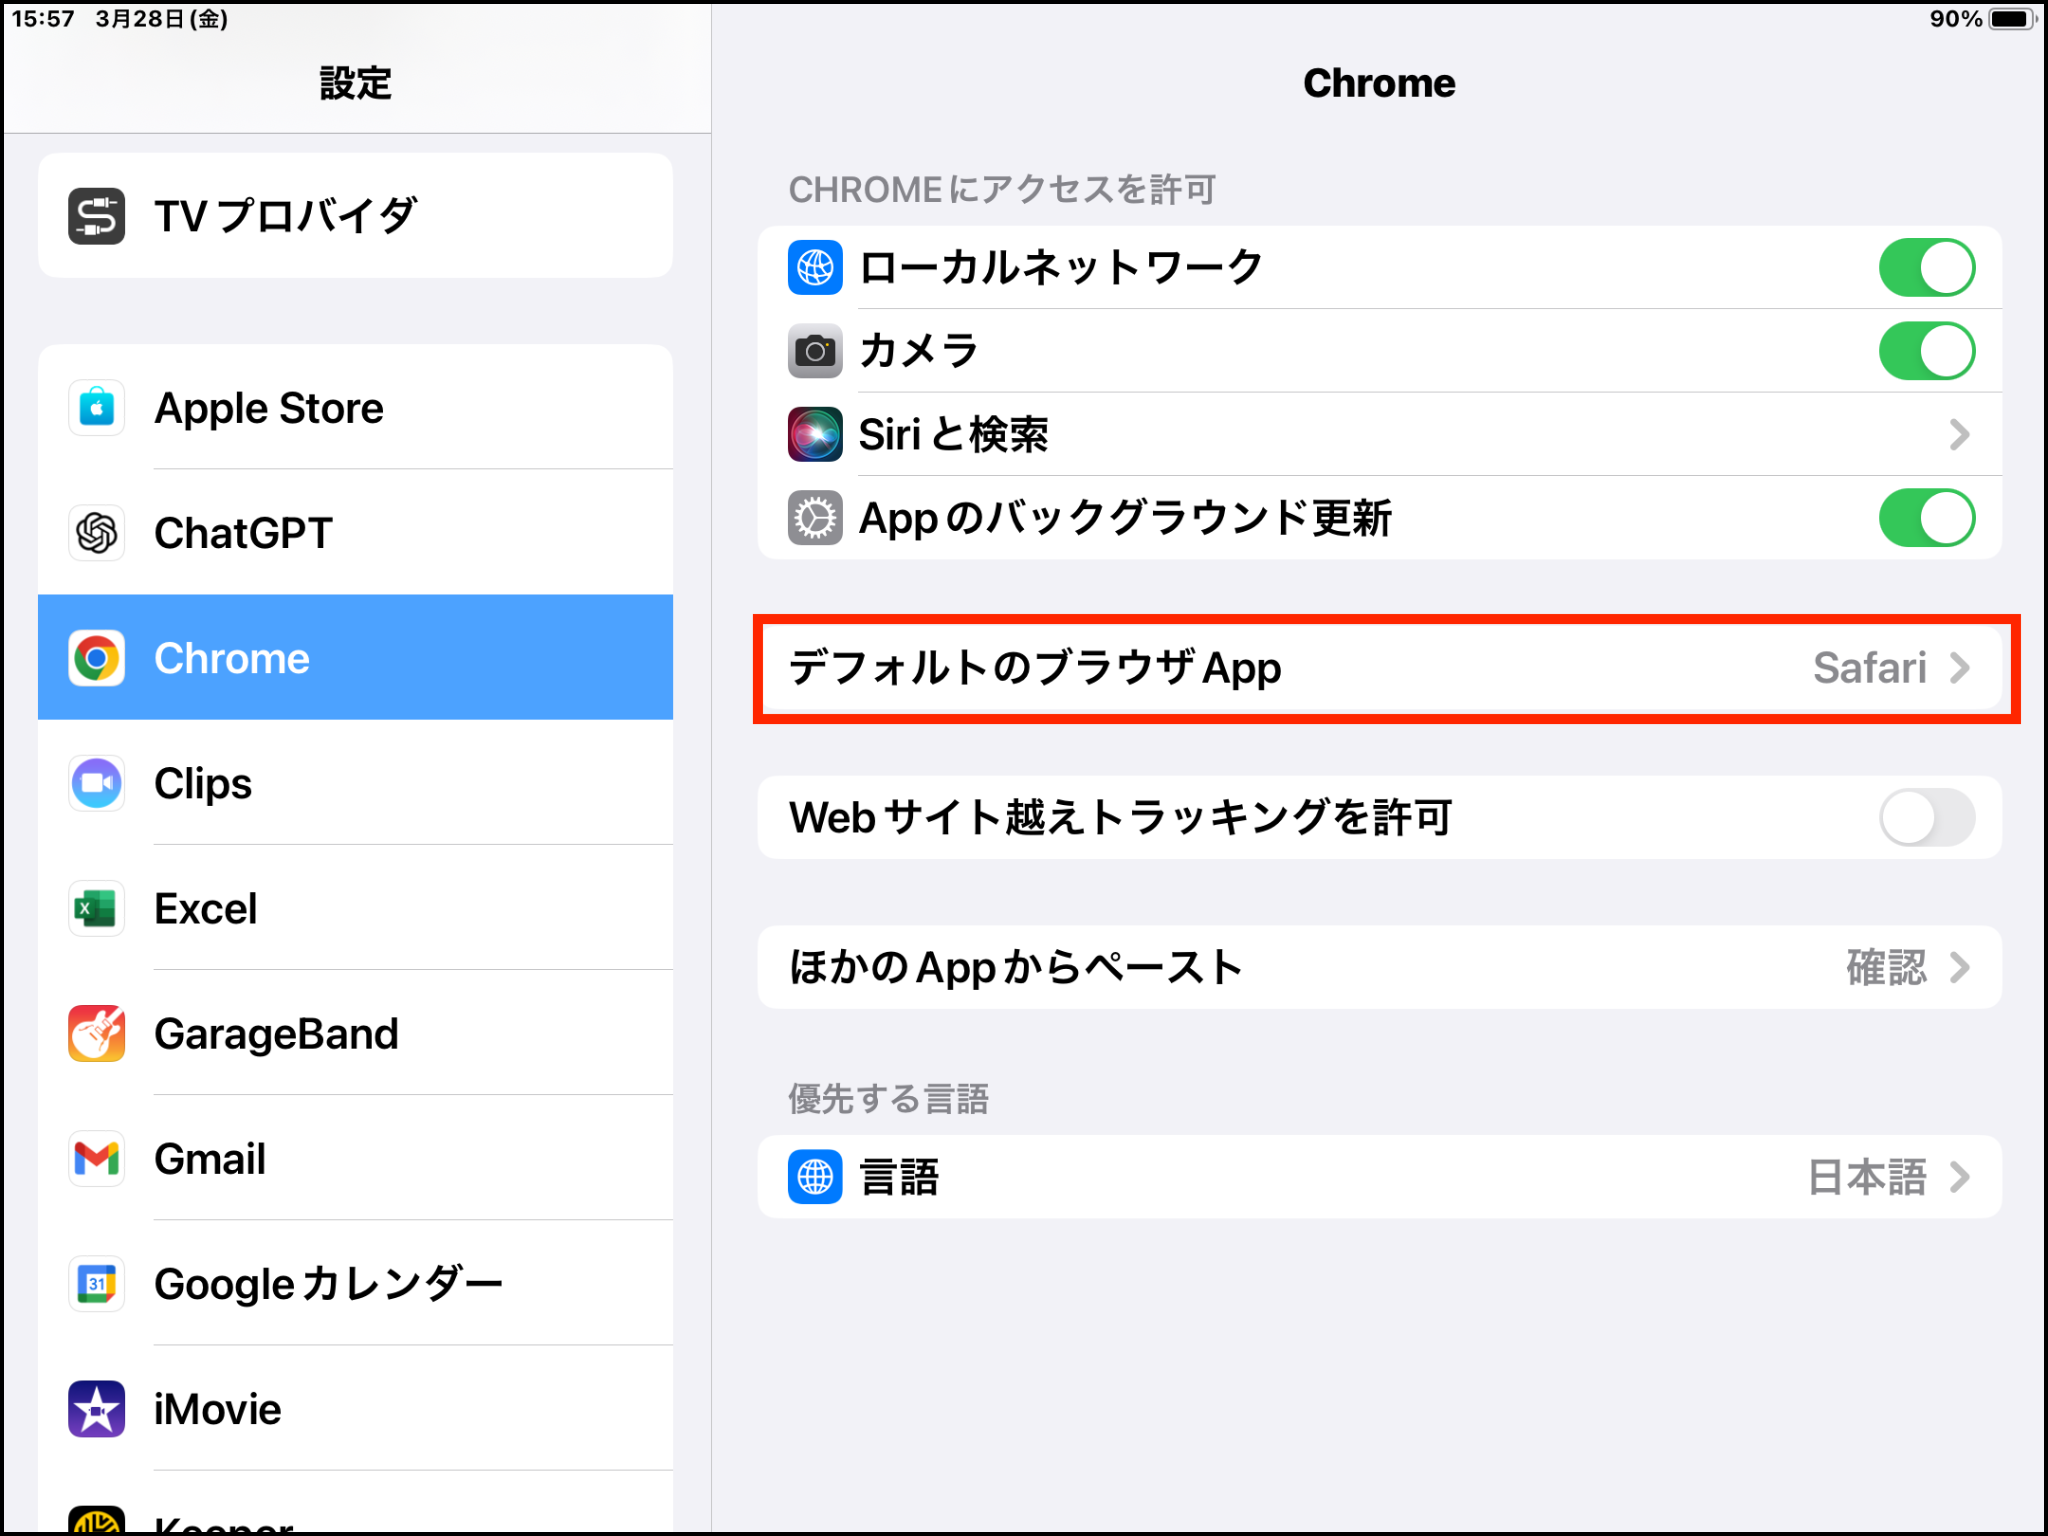Tap the background refresh gear icon

coord(815,518)
